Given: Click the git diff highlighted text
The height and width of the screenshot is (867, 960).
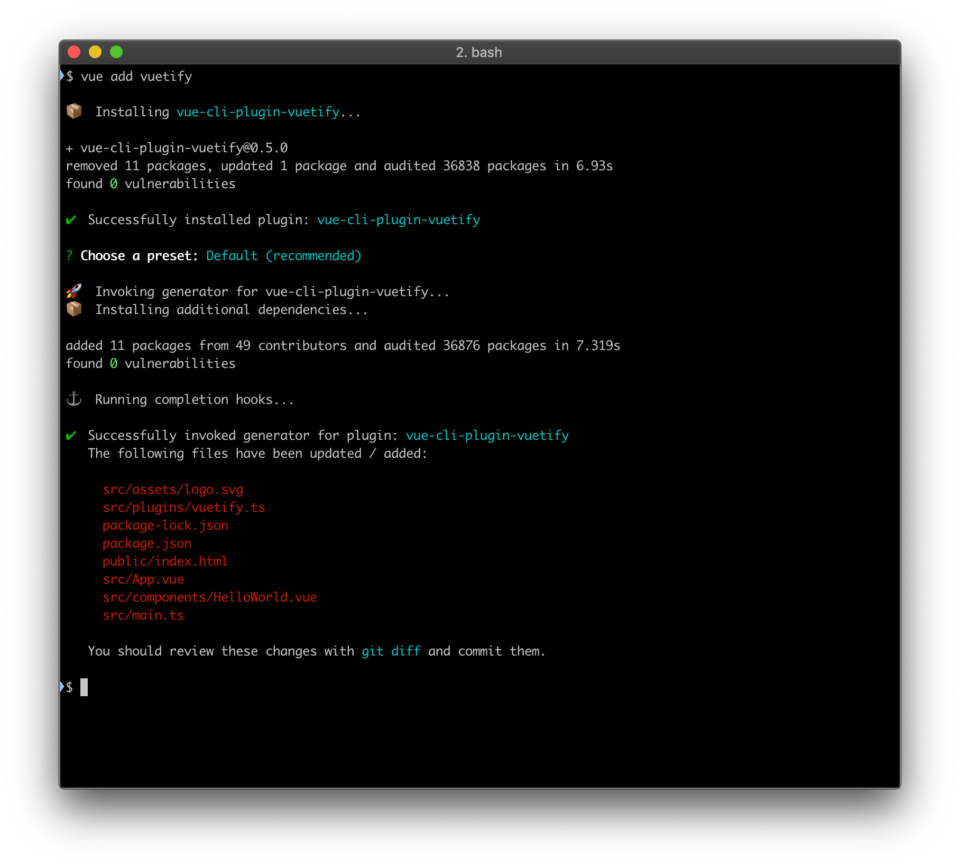Looking at the screenshot, I should click(389, 650).
